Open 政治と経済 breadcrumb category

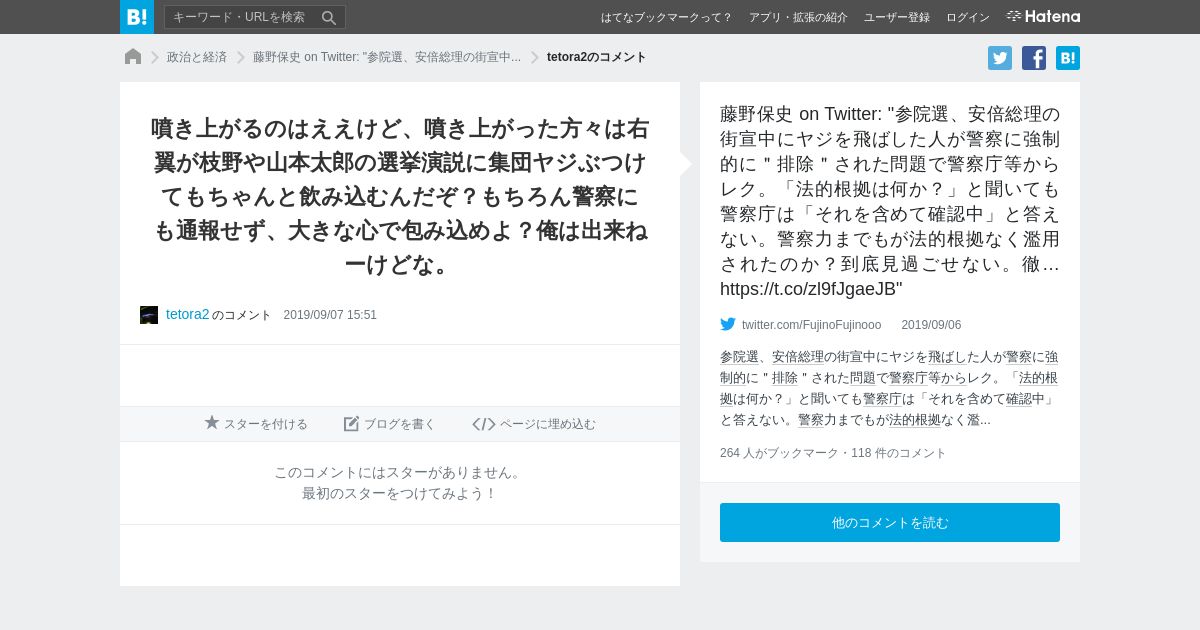(197, 57)
